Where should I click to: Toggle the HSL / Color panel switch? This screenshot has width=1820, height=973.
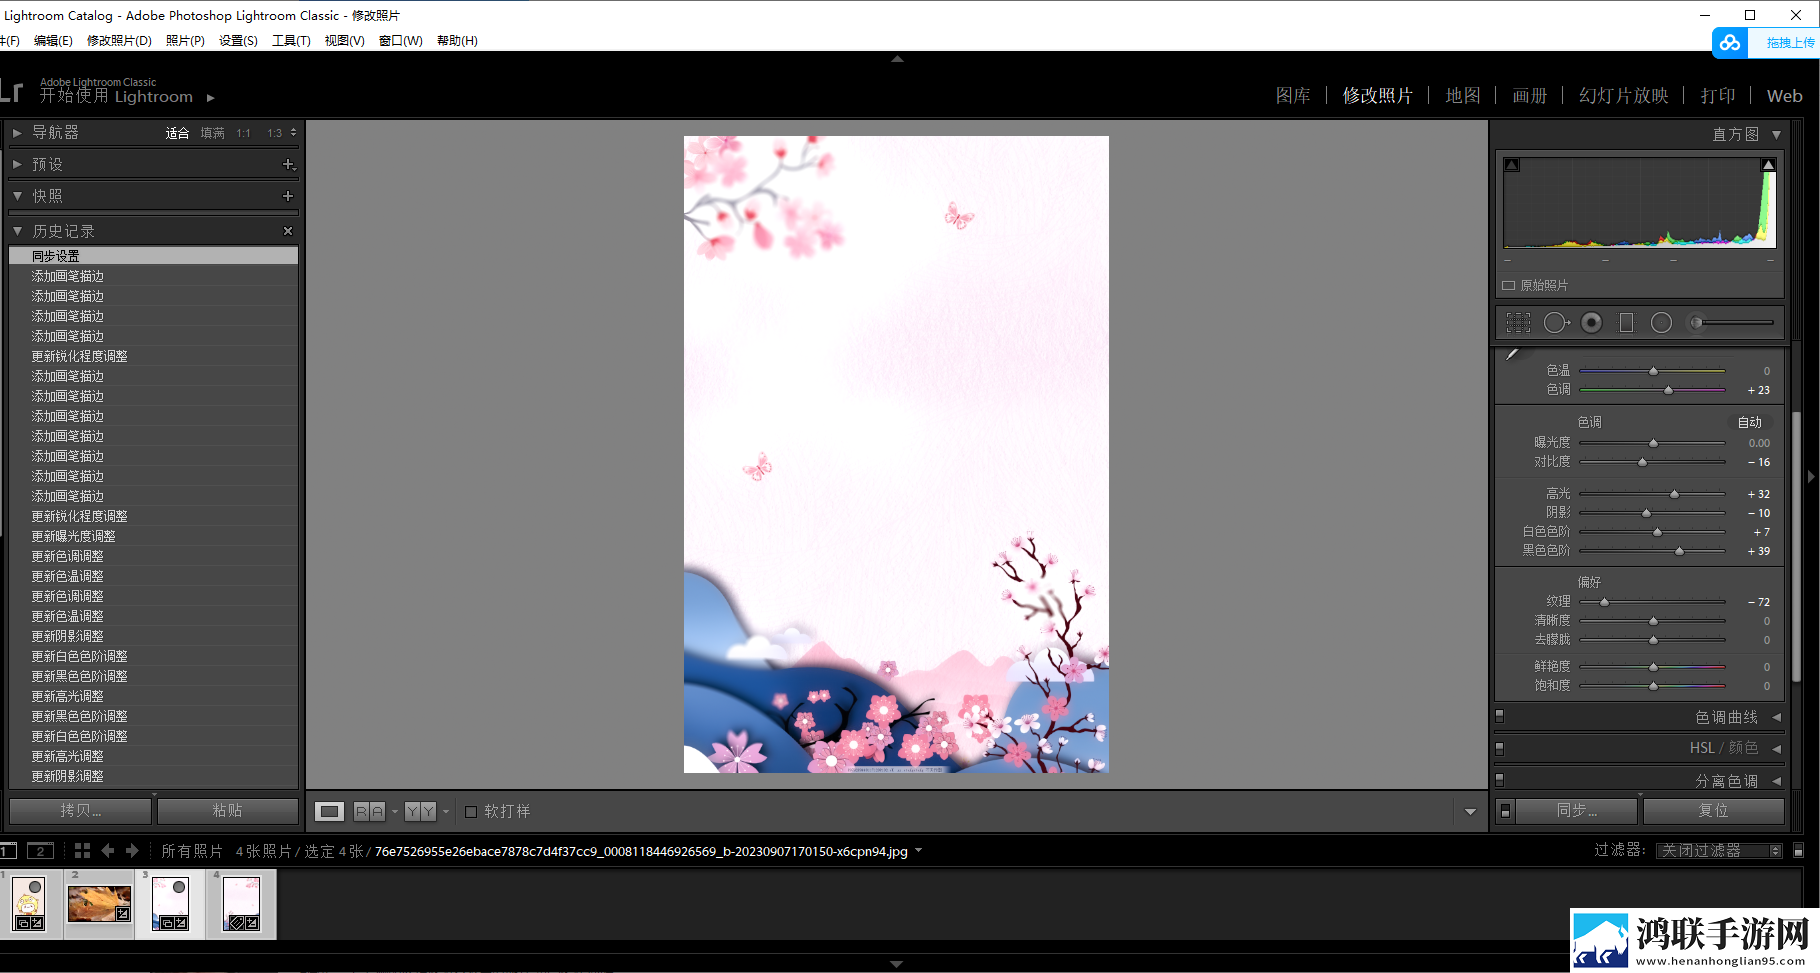(x=1499, y=748)
